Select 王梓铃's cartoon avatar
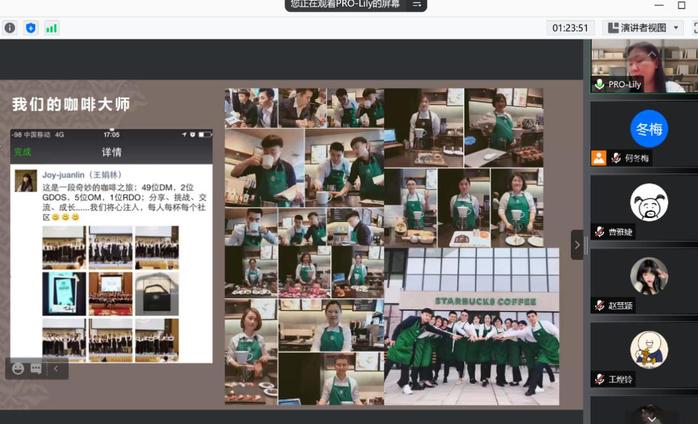The height and width of the screenshot is (424, 698). pyautogui.click(x=649, y=350)
